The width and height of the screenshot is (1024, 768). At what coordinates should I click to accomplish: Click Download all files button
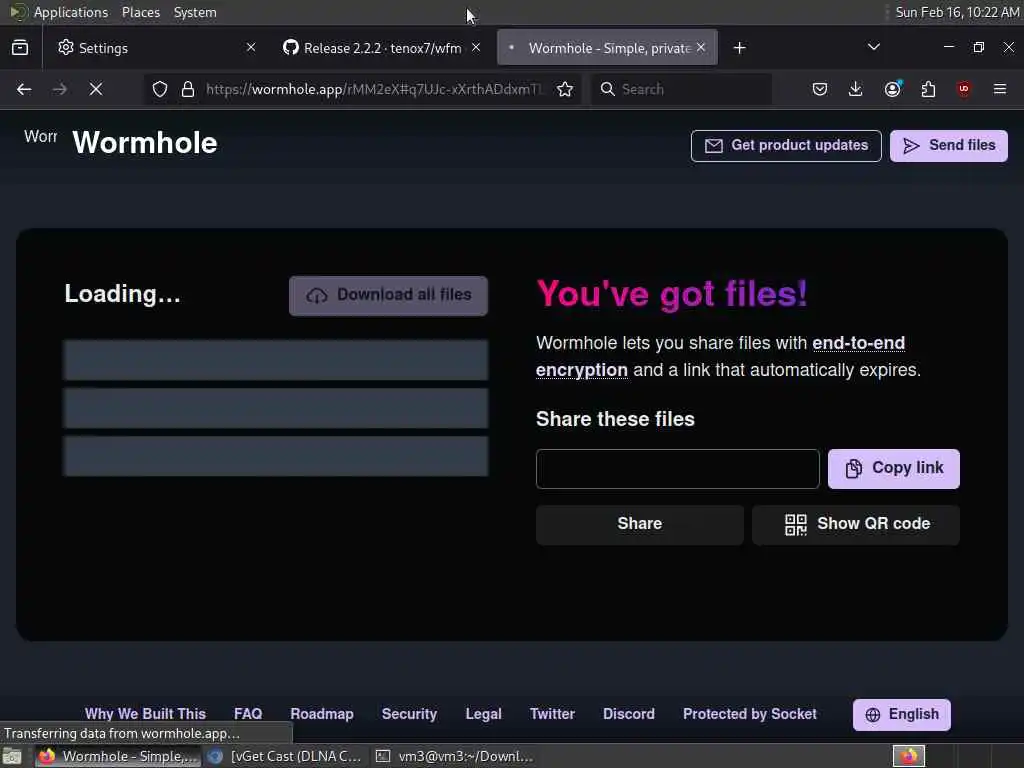(x=389, y=296)
